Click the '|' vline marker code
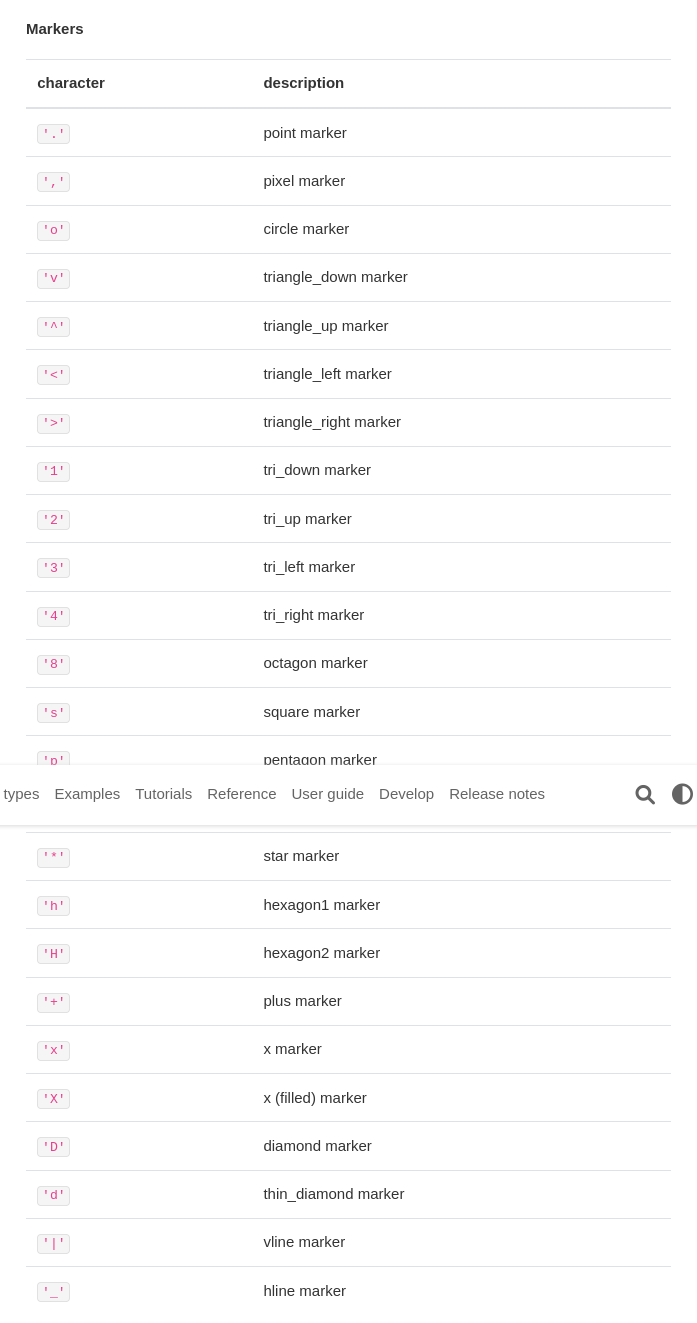This screenshot has height=1323, width=697. (x=54, y=1244)
